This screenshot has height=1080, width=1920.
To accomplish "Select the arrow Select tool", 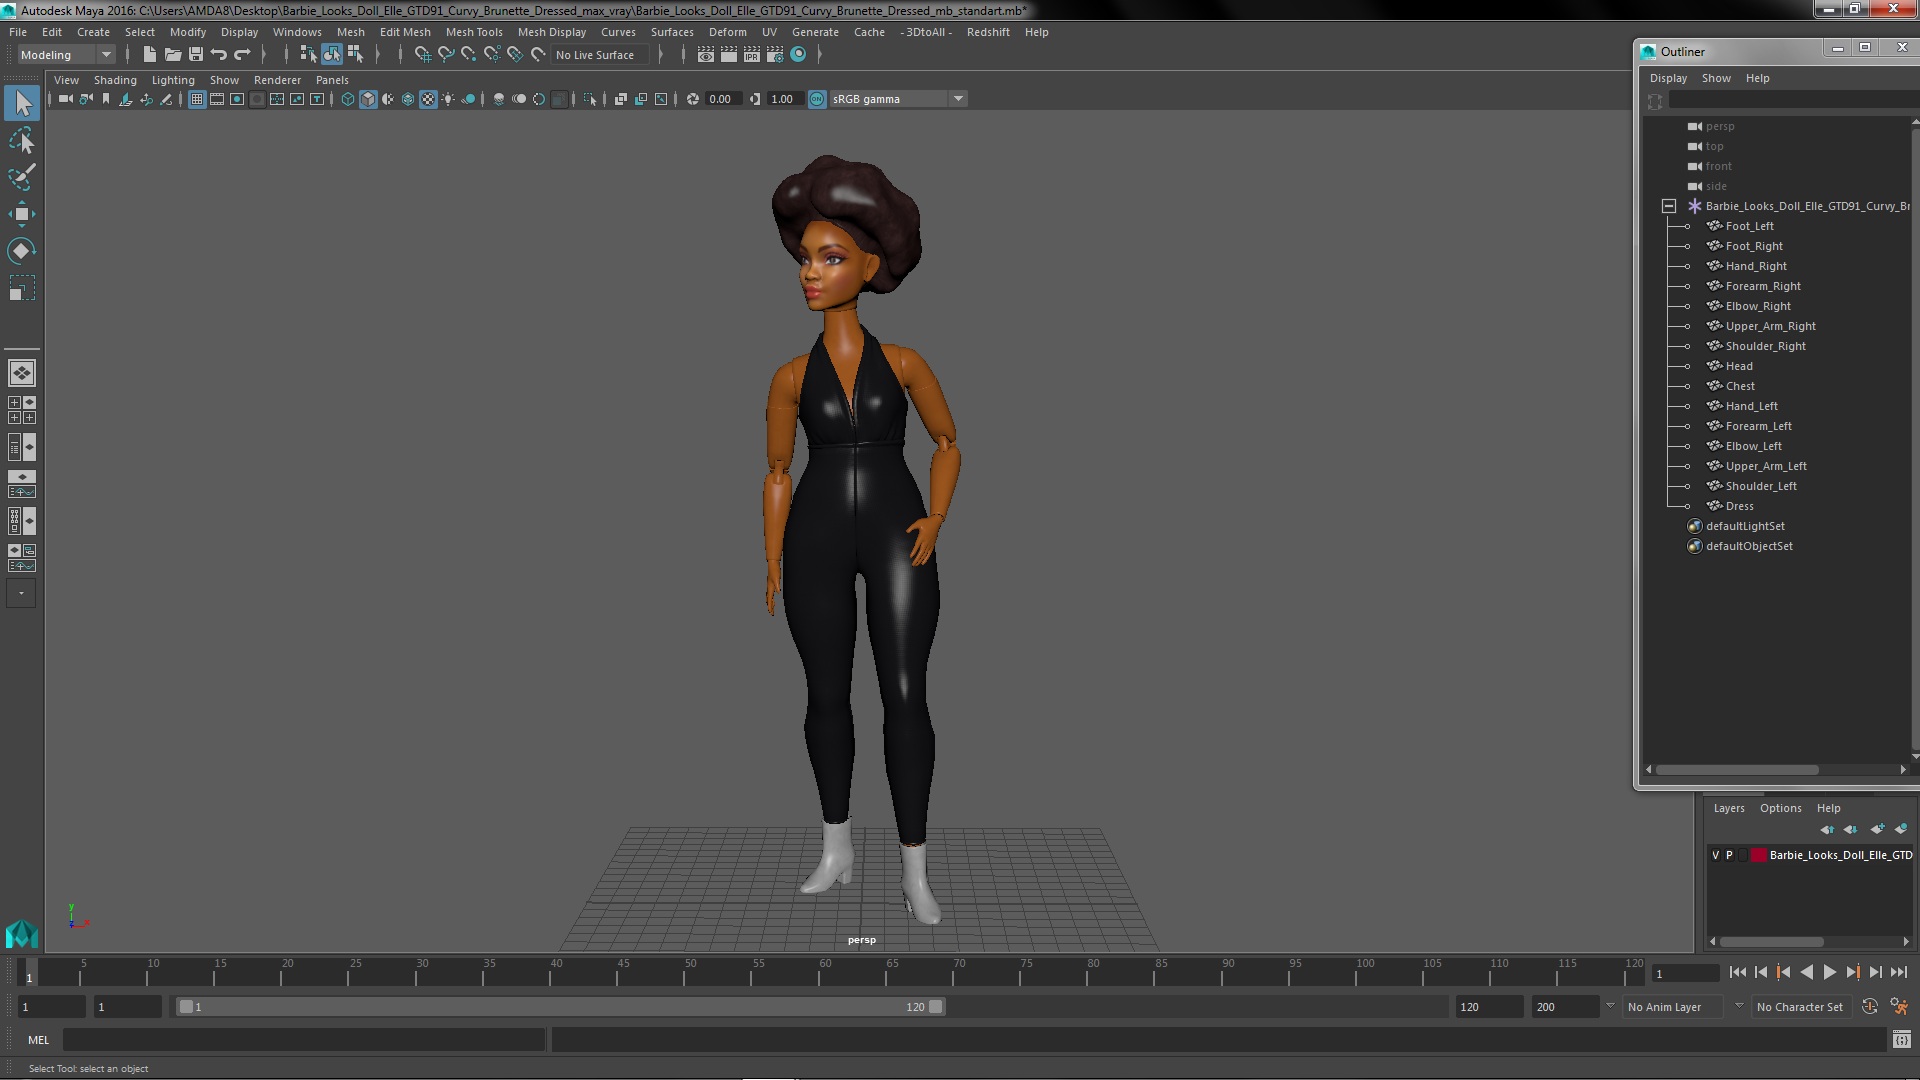I will (22, 103).
